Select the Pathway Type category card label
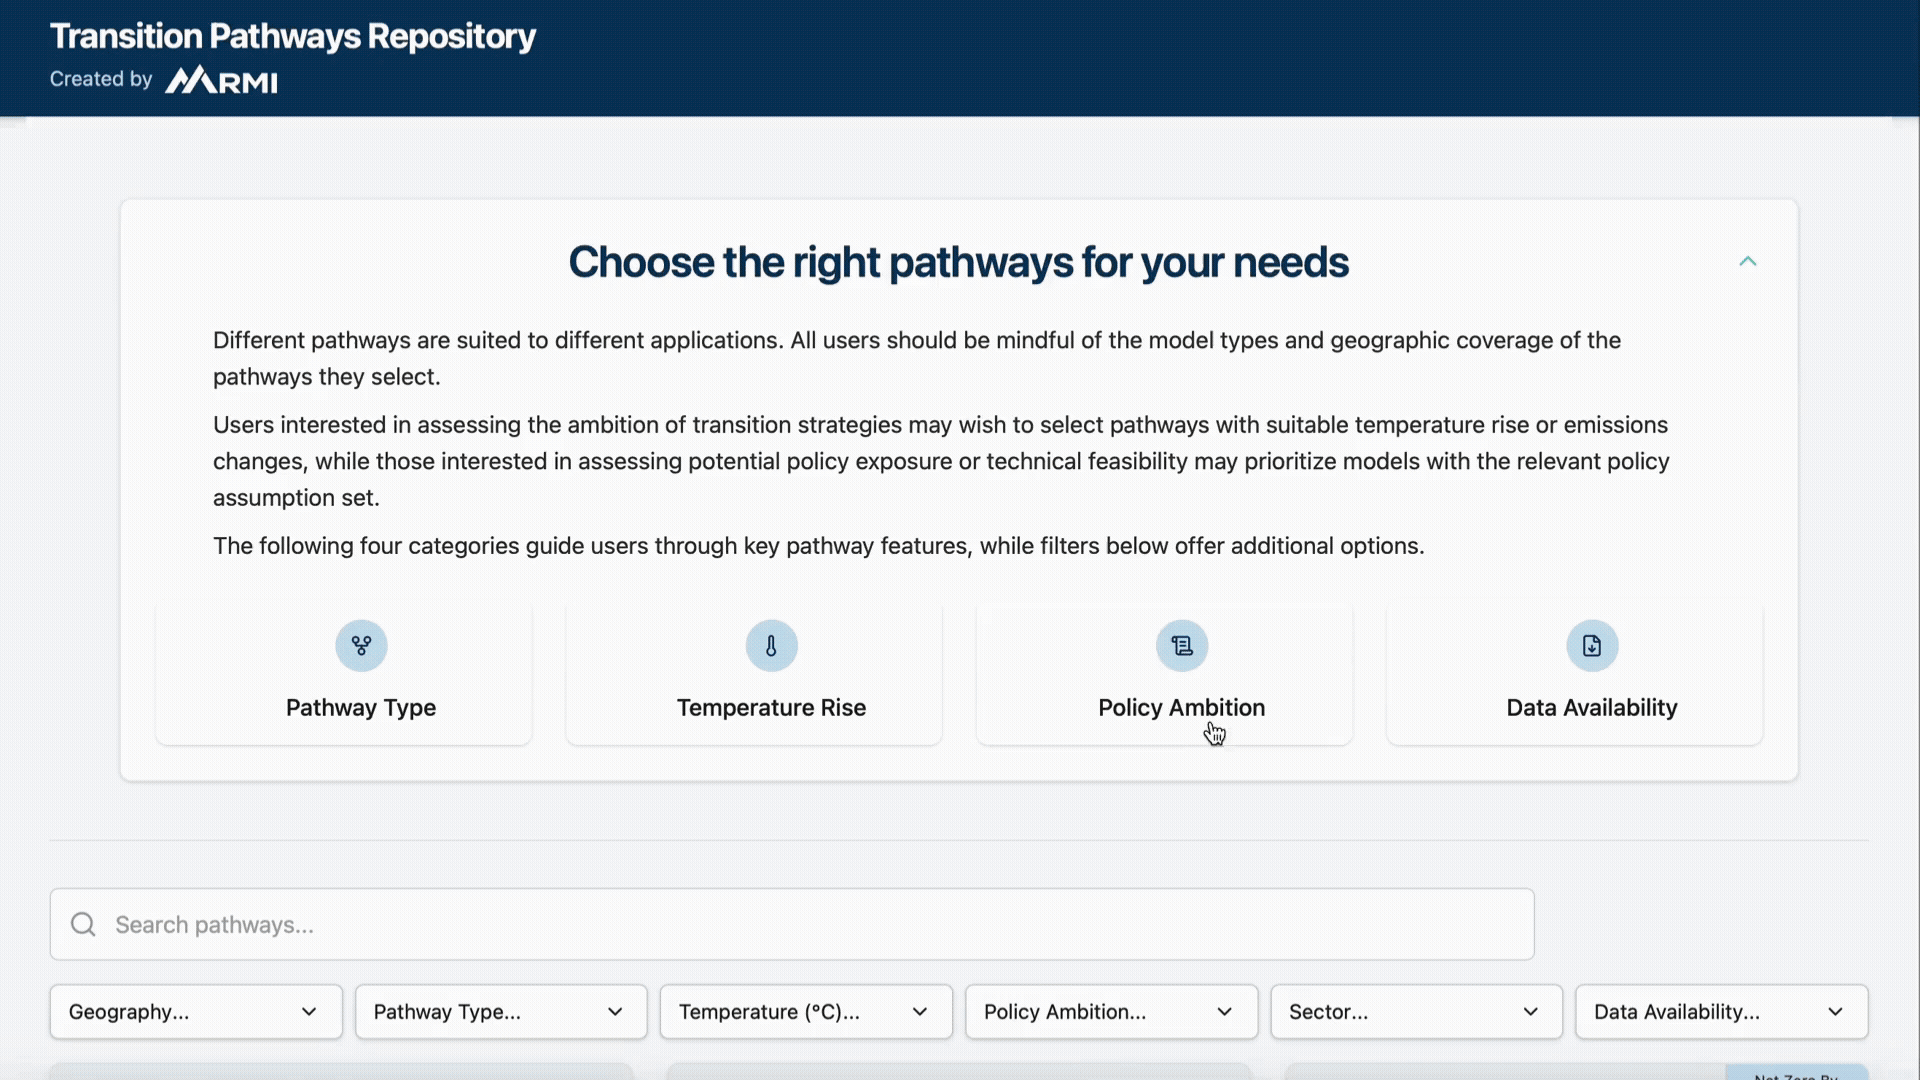This screenshot has width=1920, height=1080. tap(361, 708)
